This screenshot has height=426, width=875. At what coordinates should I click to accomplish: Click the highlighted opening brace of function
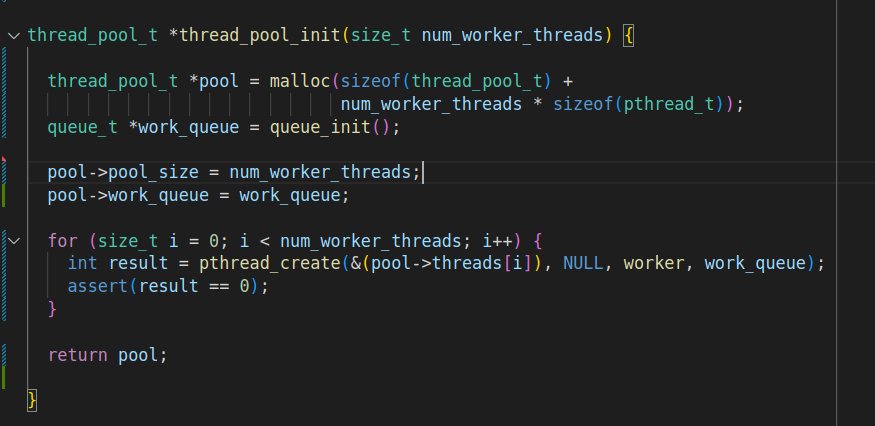pos(628,35)
